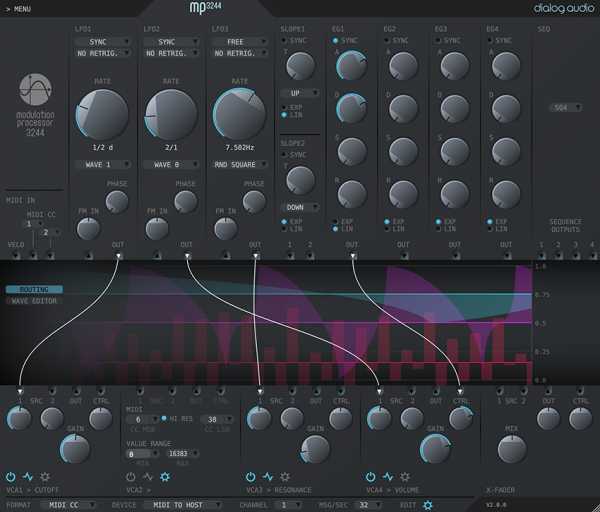600x512 pixels.
Task: Open the MENU at top left
Action: (x=20, y=8)
